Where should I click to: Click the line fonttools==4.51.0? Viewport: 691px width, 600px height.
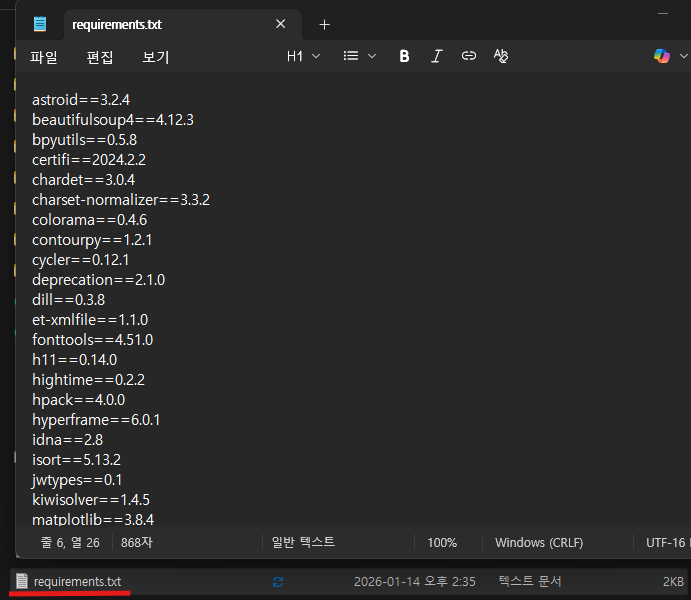pyautogui.click(x=93, y=340)
